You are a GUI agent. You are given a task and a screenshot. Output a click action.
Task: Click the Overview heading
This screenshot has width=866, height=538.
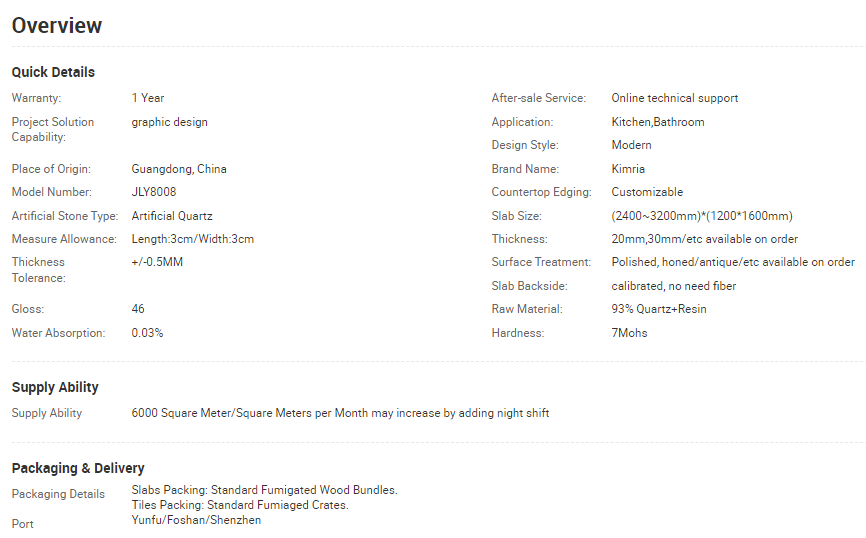pos(57,26)
